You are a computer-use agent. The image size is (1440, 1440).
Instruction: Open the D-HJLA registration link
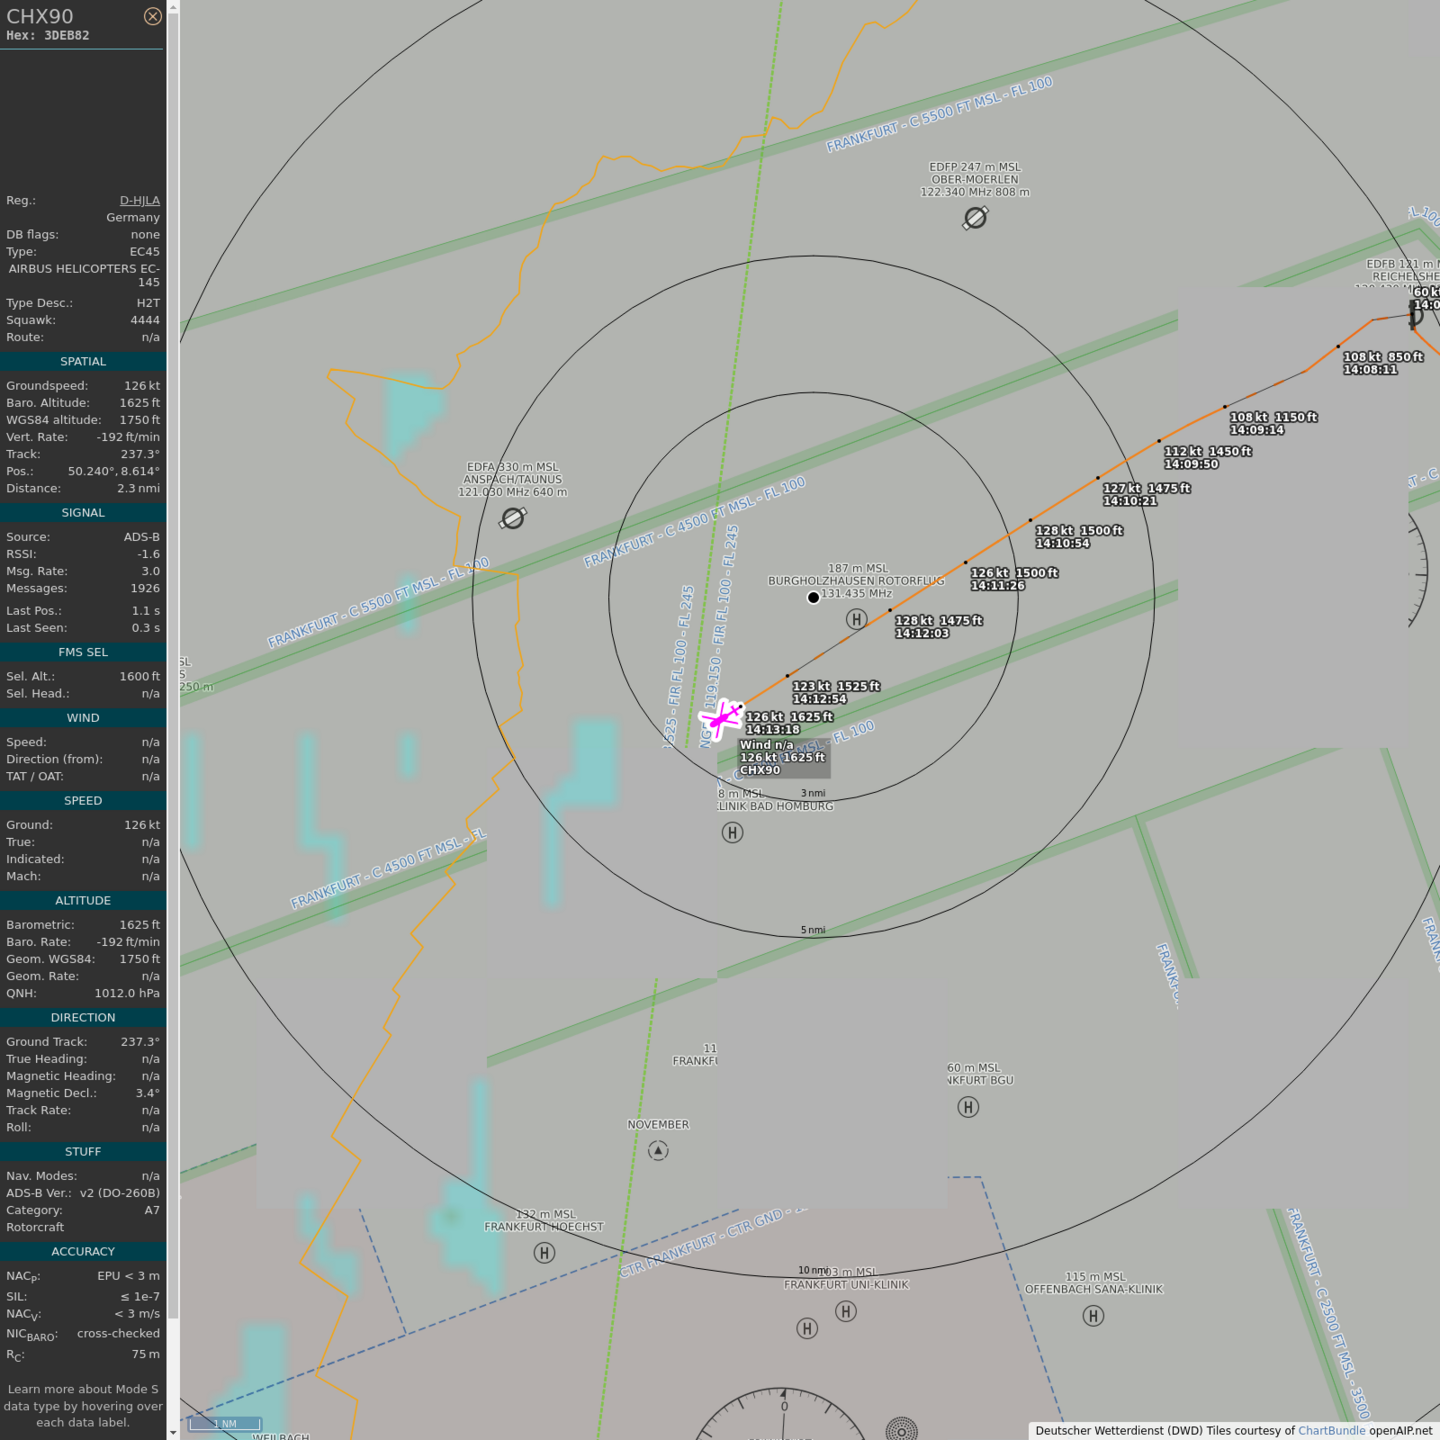tap(139, 200)
